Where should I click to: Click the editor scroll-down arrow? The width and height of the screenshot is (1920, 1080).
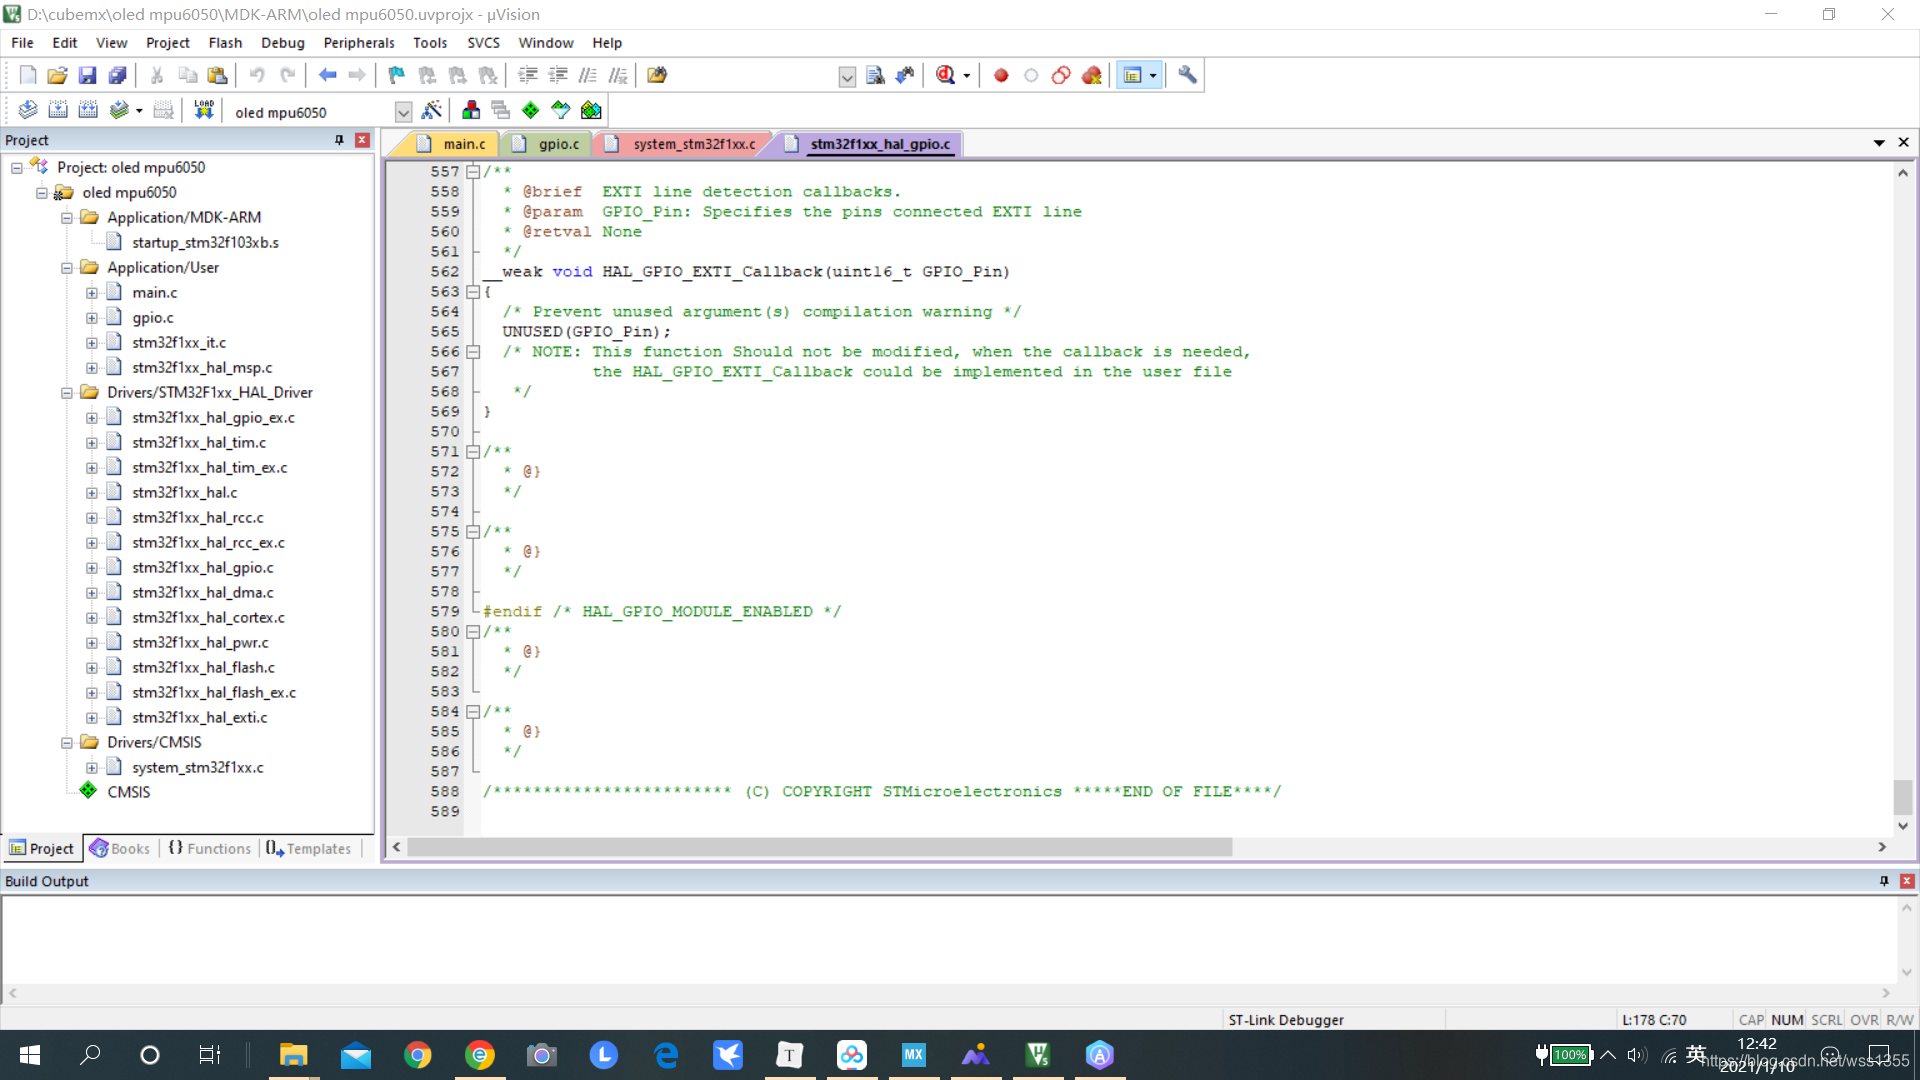(1903, 826)
